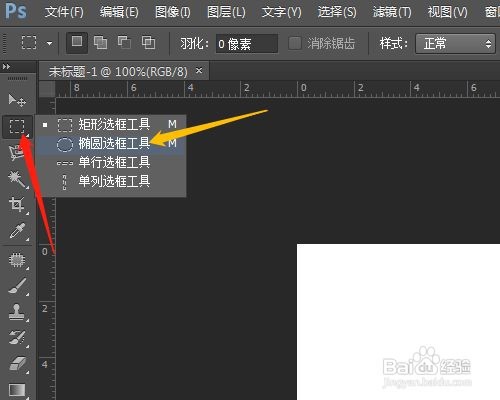Screen dimensions: 500x400
Task: Click the toolbar grip handle
Action: (17, 78)
